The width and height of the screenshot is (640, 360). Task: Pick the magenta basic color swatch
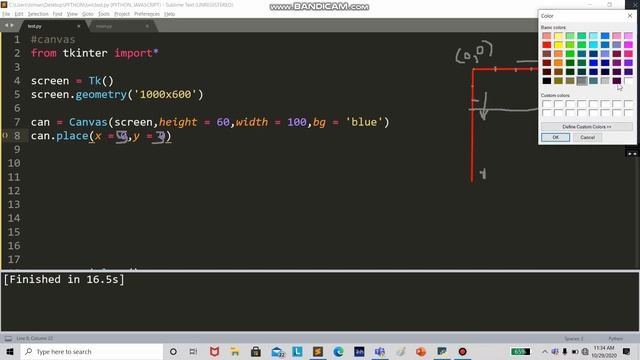pos(628,44)
